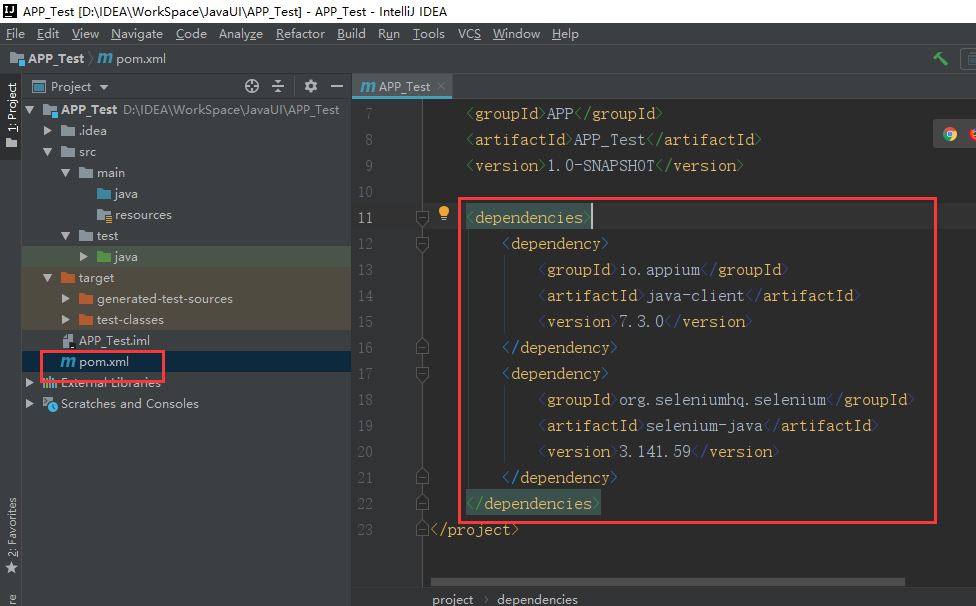
Task: Expand the .idea folder
Action: (48, 131)
